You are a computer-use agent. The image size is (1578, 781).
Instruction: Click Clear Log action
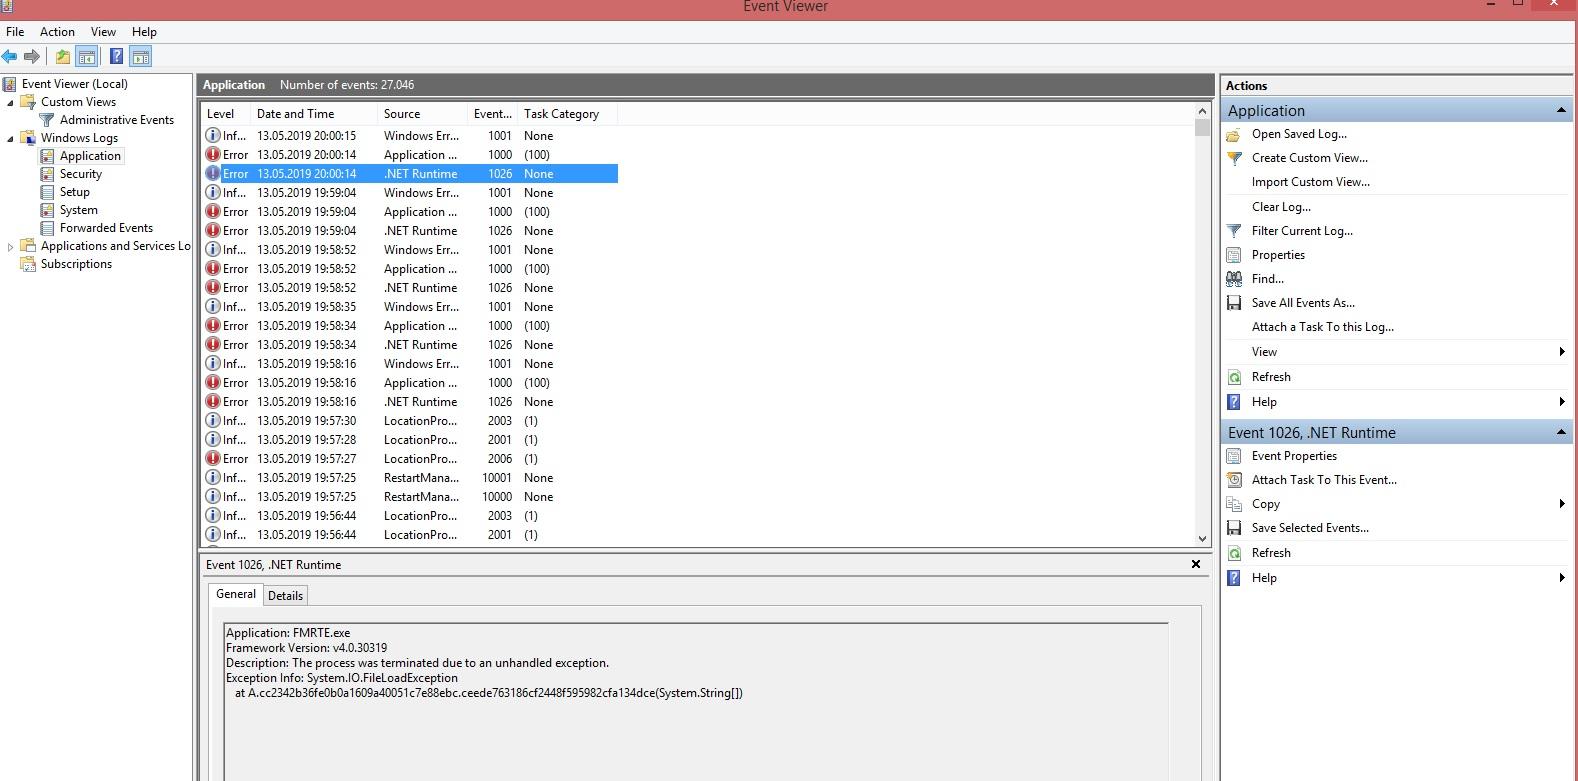click(x=1281, y=207)
